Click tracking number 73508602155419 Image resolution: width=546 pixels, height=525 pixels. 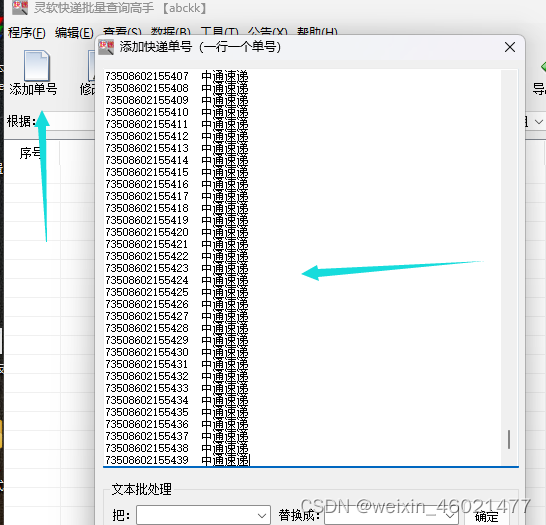tap(147, 220)
